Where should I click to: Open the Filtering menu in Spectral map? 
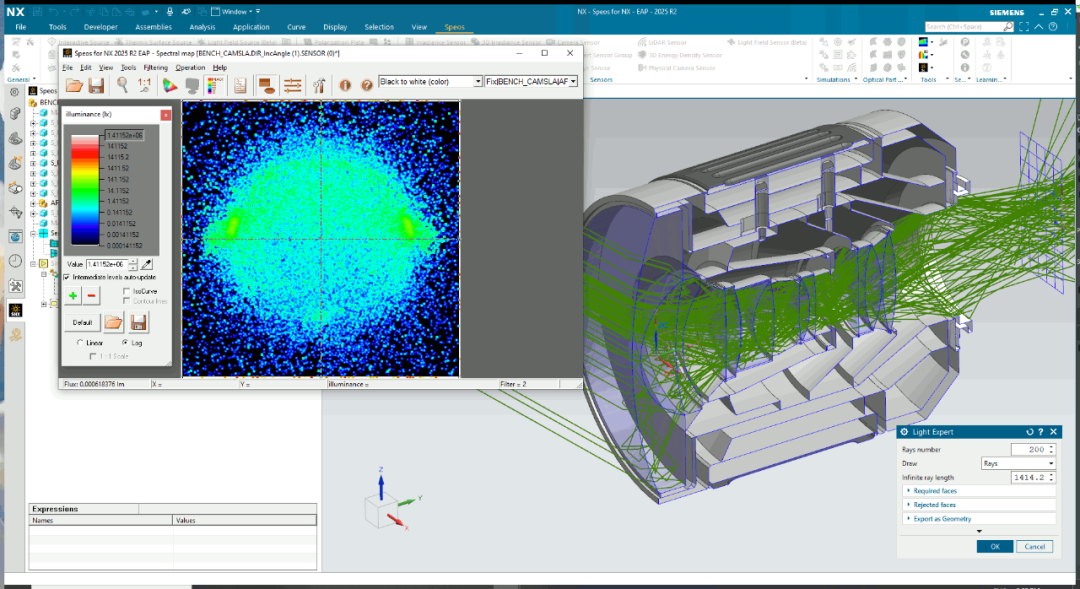[x=156, y=68]
